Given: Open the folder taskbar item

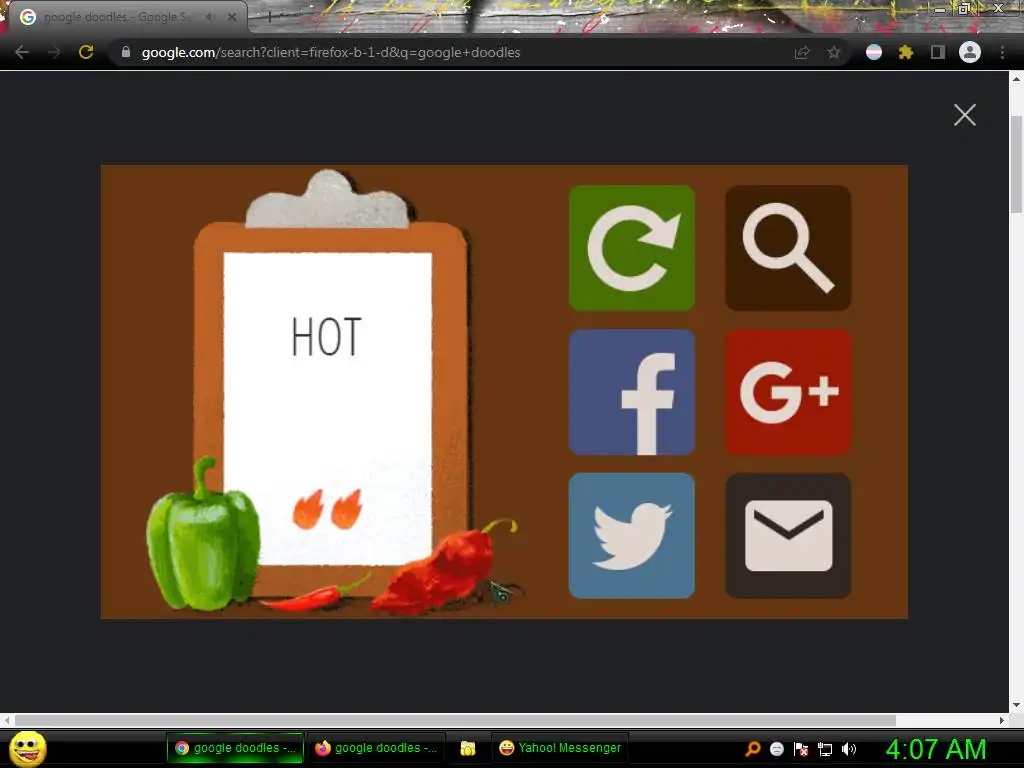Looking at the screenshot, I should coord(468,748).
